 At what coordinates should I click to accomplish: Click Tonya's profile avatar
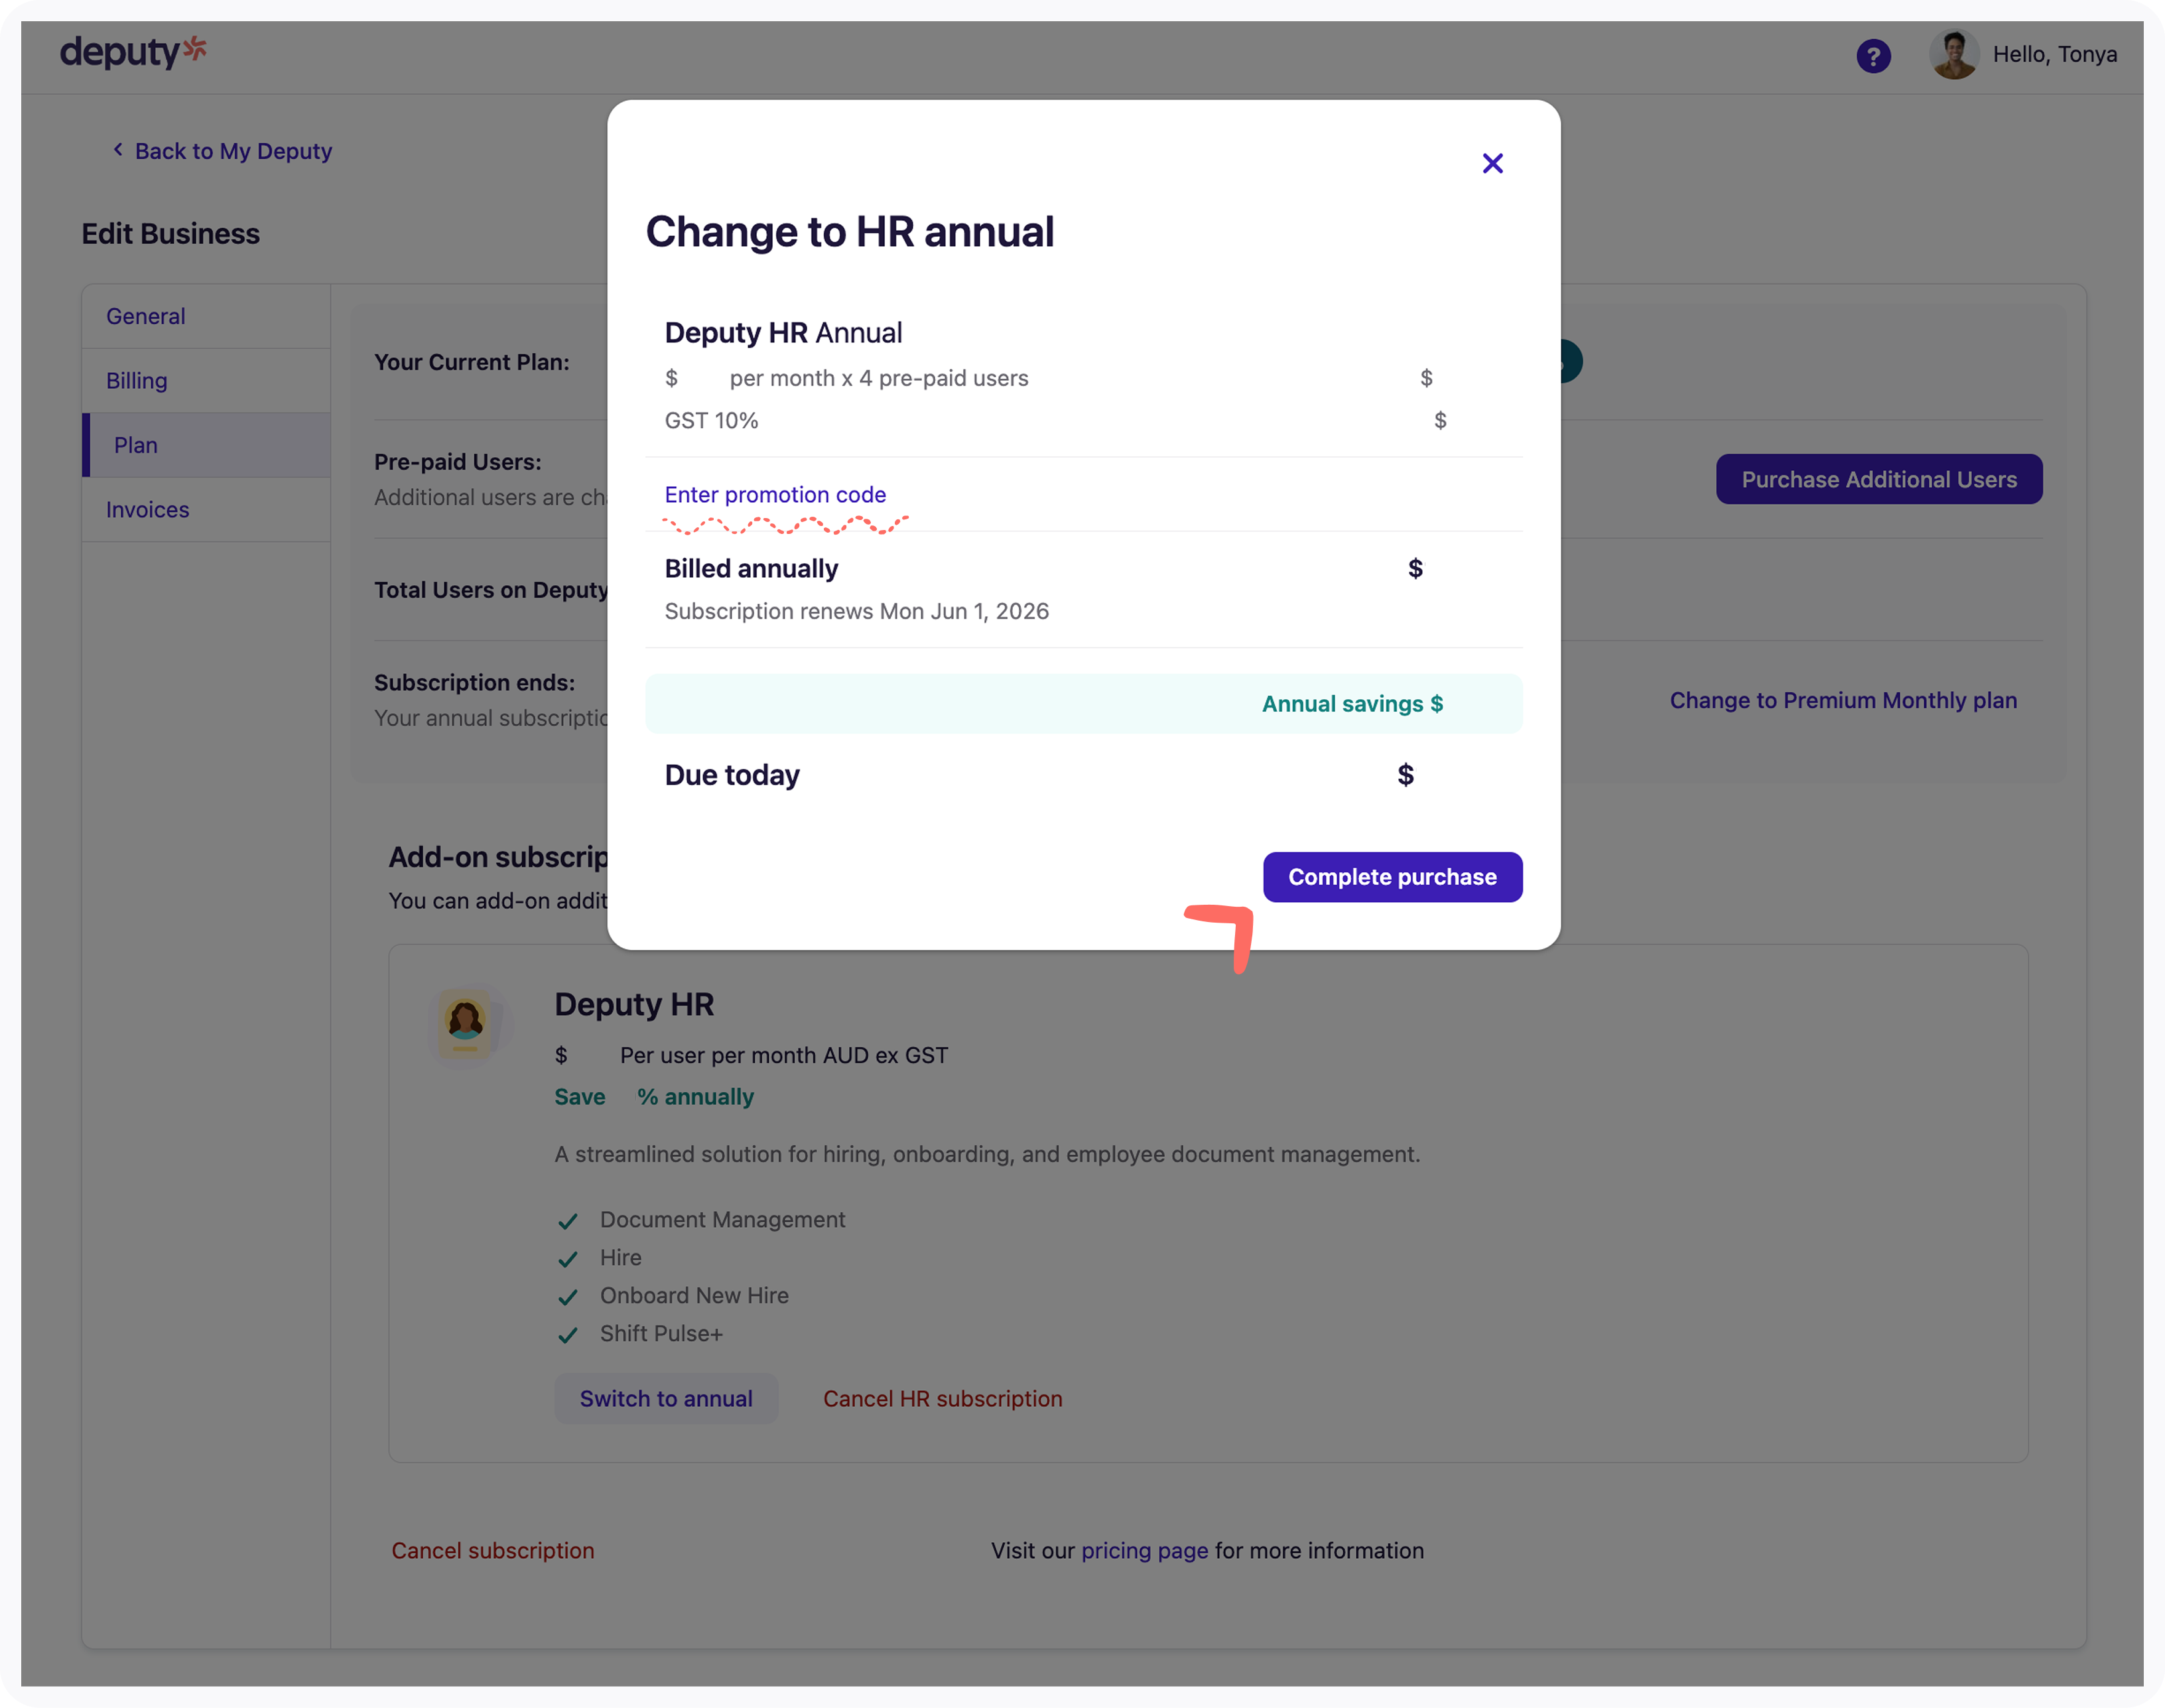[1953, 54]
